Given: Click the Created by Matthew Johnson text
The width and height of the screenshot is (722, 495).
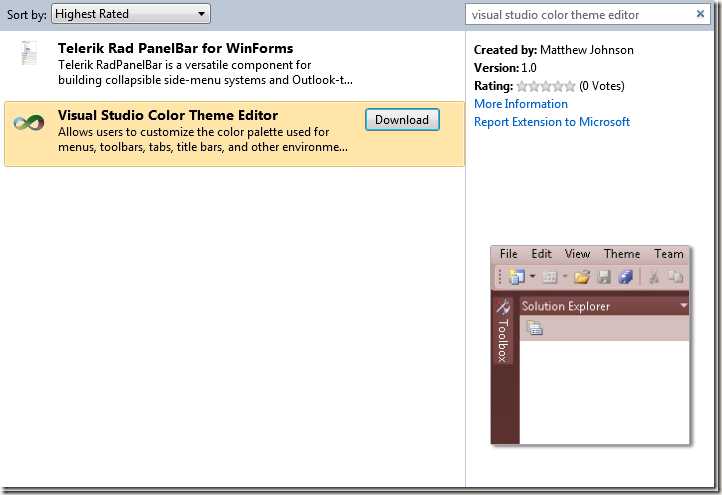Looking at the screenshot, I should tap(553, 50).
